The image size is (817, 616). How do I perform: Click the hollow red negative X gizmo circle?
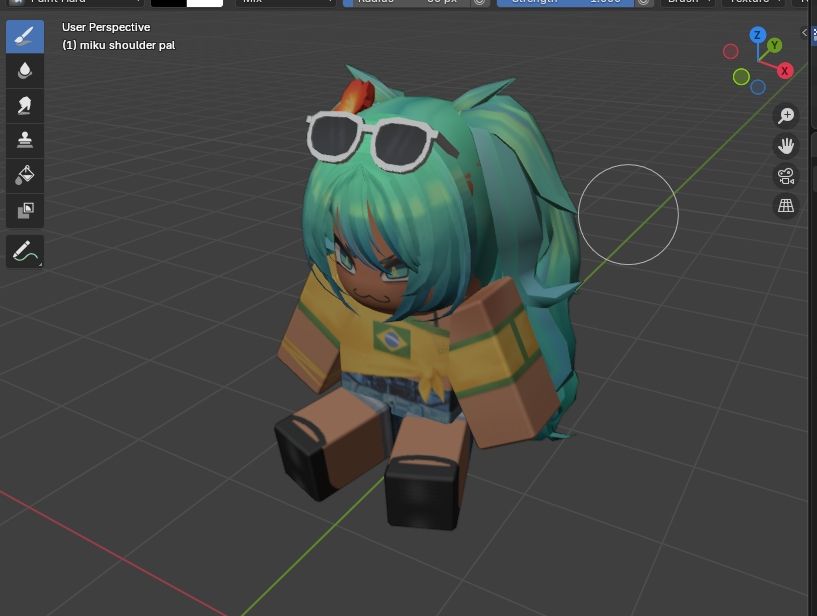(x=731, y=52)
